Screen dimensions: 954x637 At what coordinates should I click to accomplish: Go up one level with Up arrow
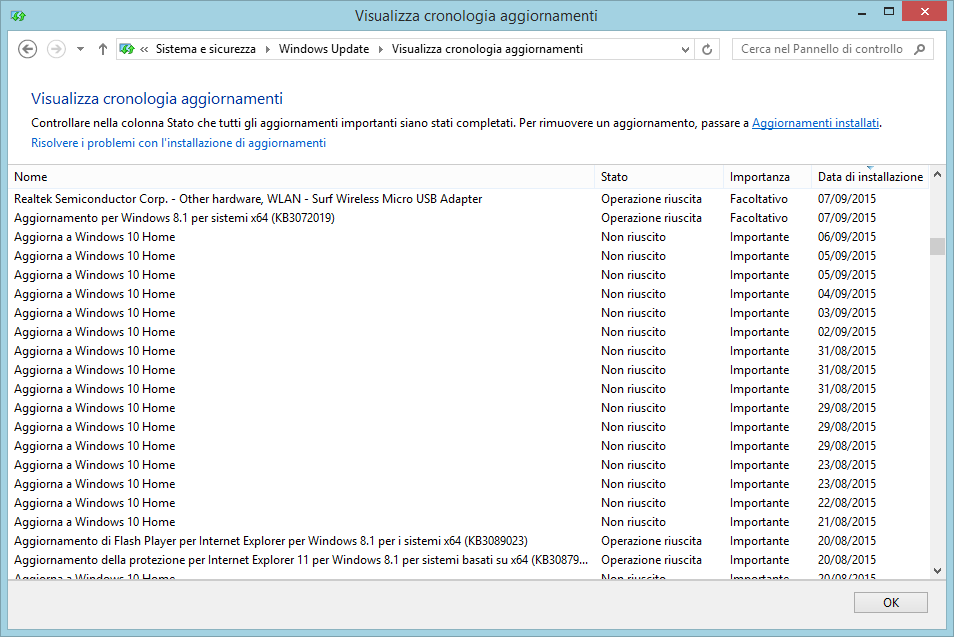(102, 49)
